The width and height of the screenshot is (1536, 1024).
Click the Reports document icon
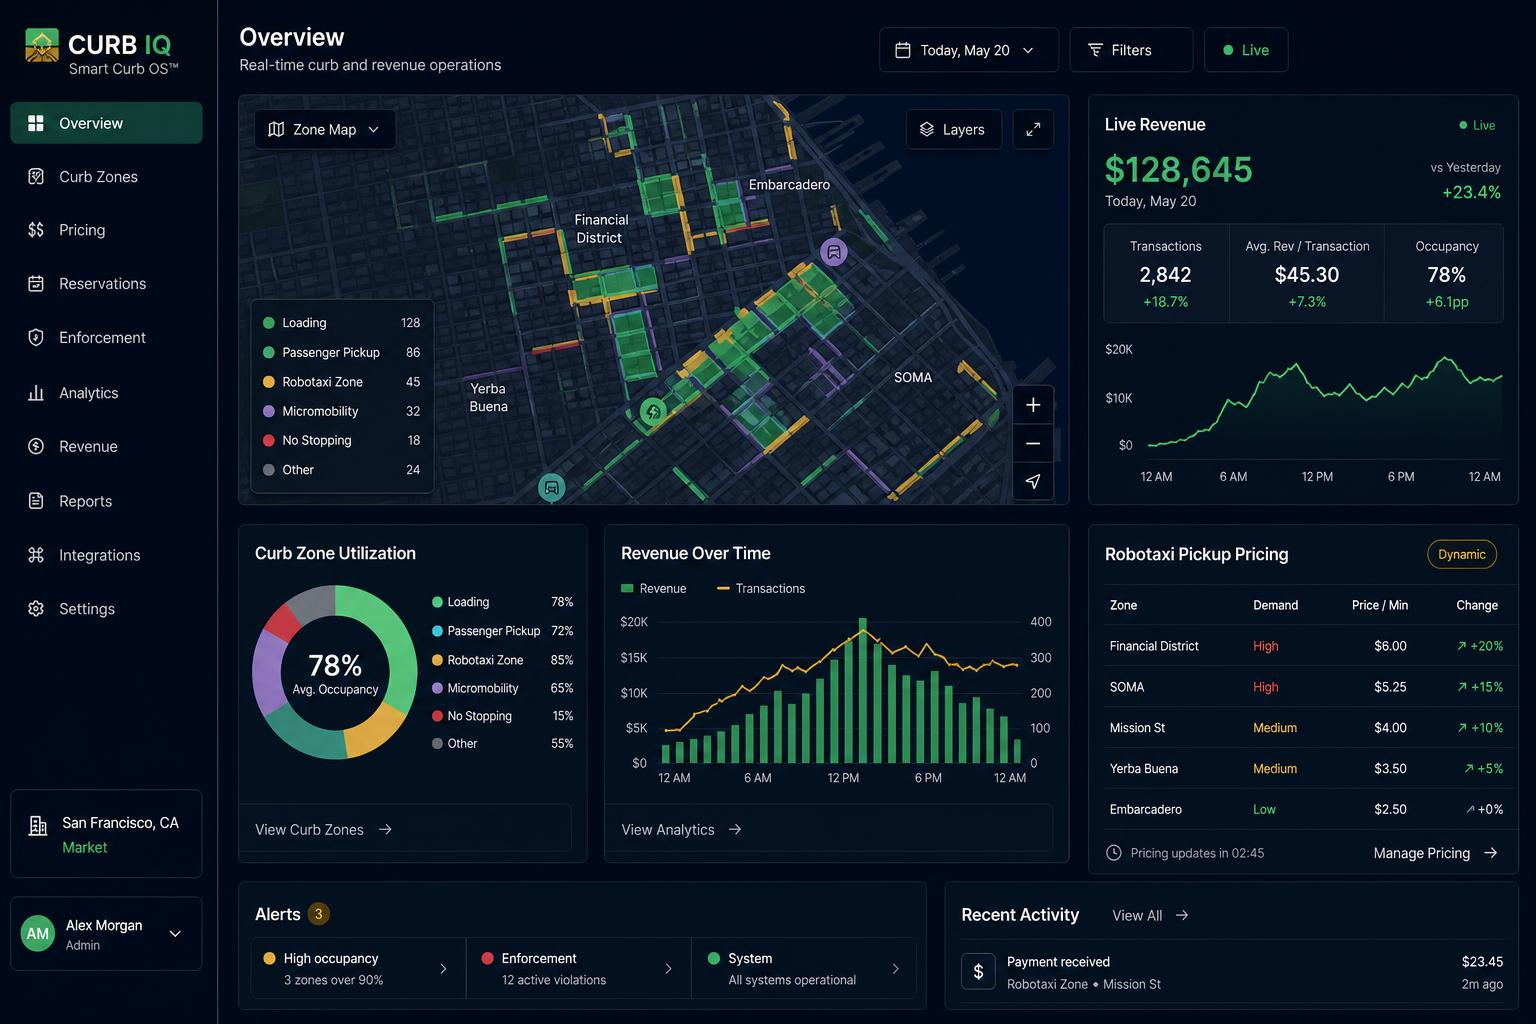pos(36,501)
